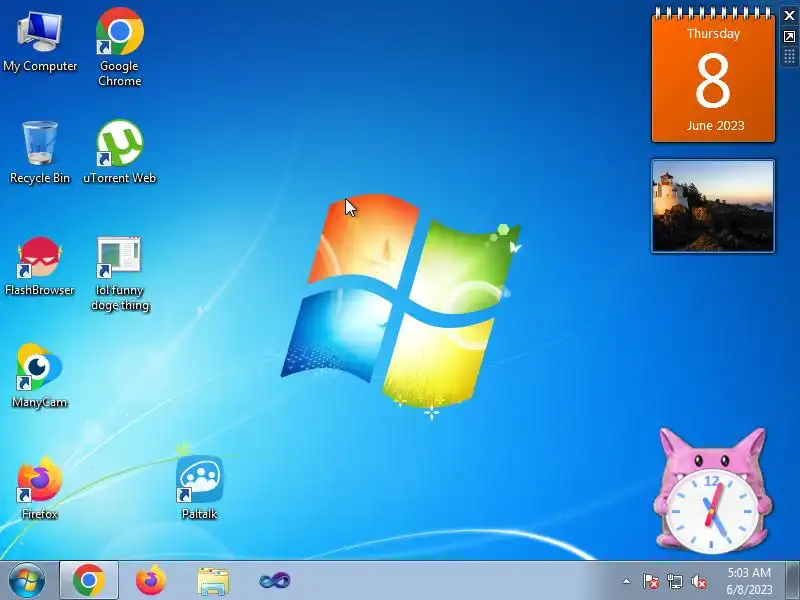Open Windows Explorer from the taskbar
This screenshot has width=800, height=600.
tap(213, 581)
